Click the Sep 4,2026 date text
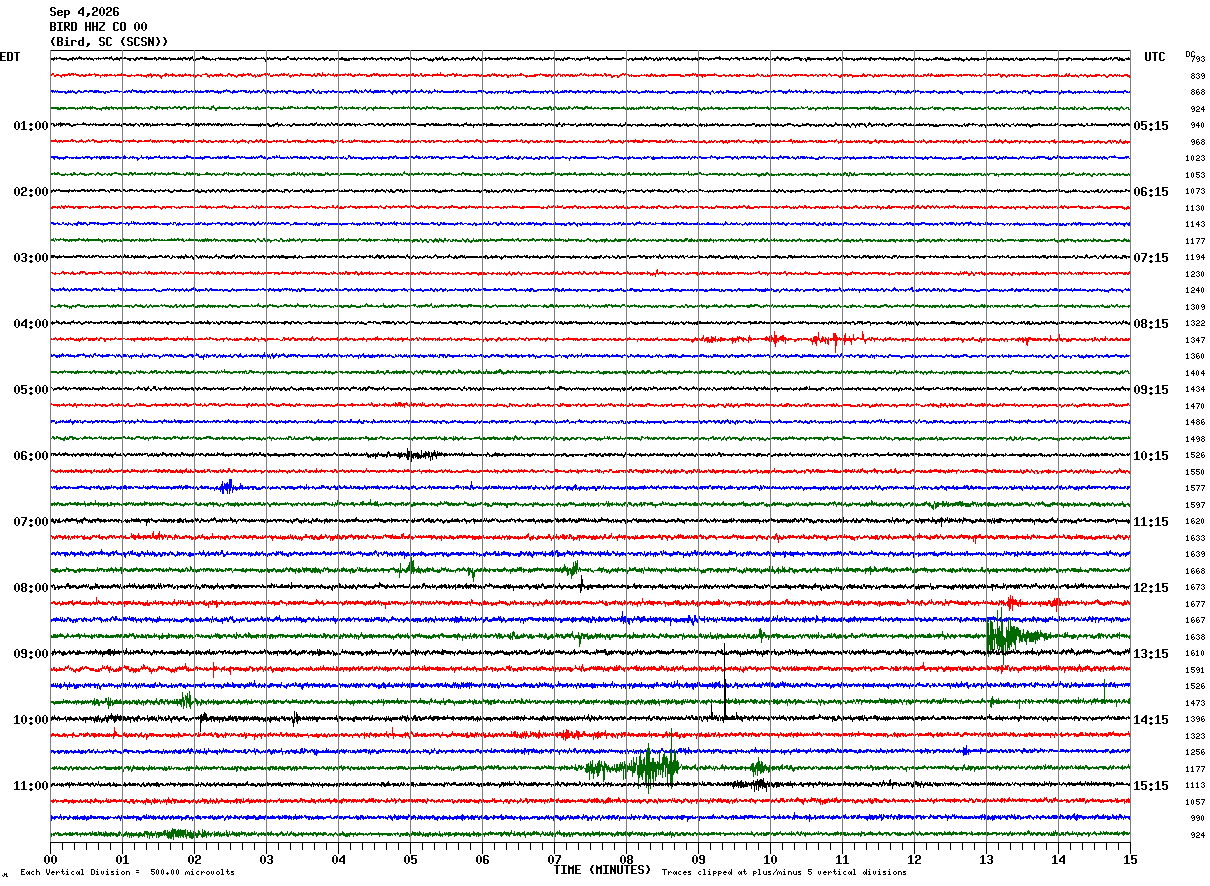The height and width of the screenshot is (886, 1210). [x=84, y=12]
